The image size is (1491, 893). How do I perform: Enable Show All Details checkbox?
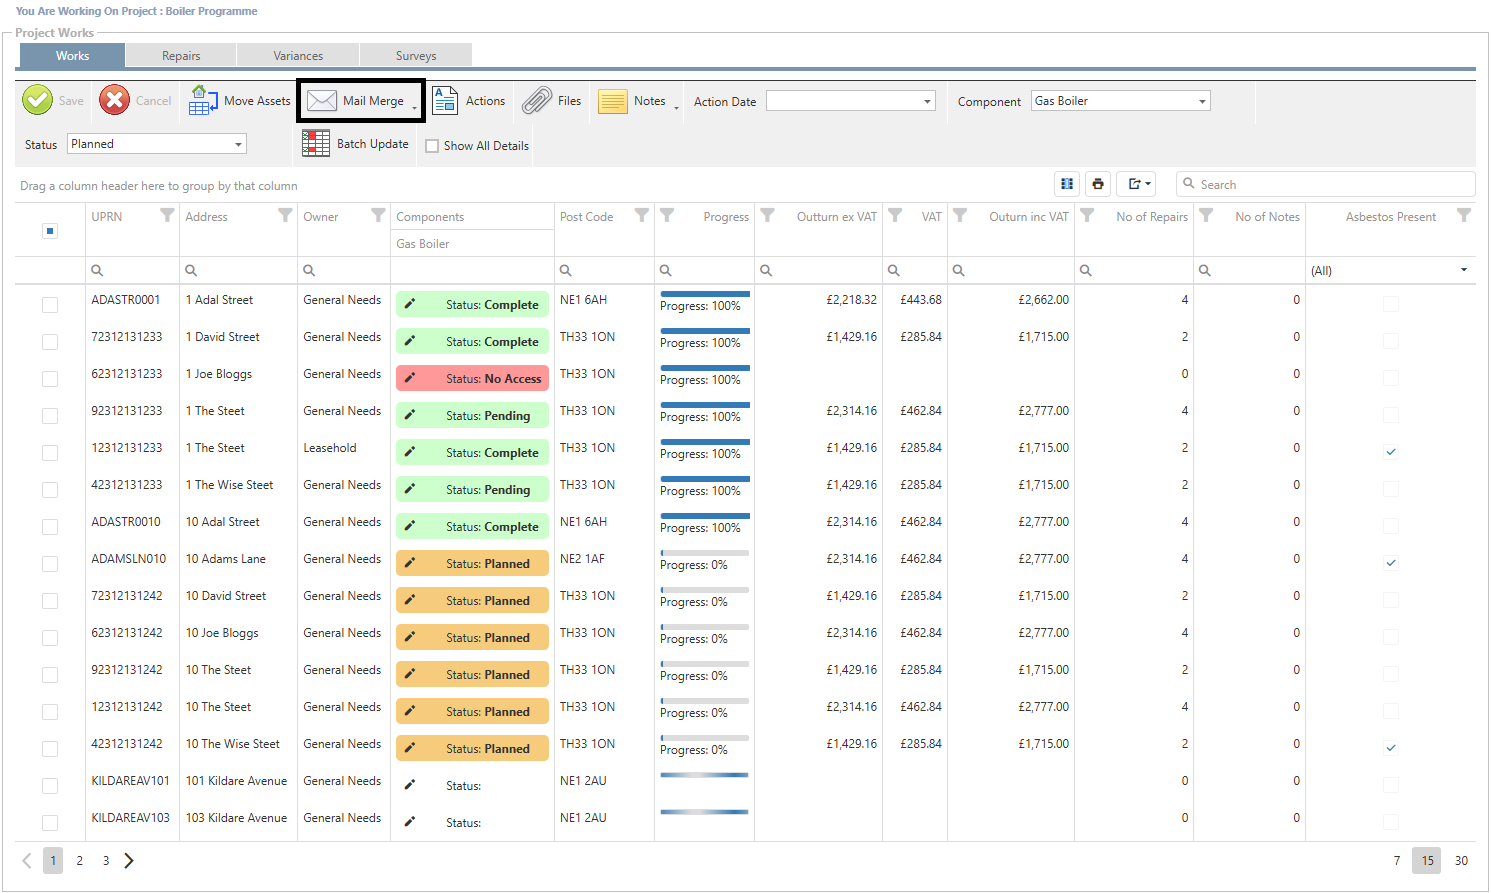coord(432,146)
